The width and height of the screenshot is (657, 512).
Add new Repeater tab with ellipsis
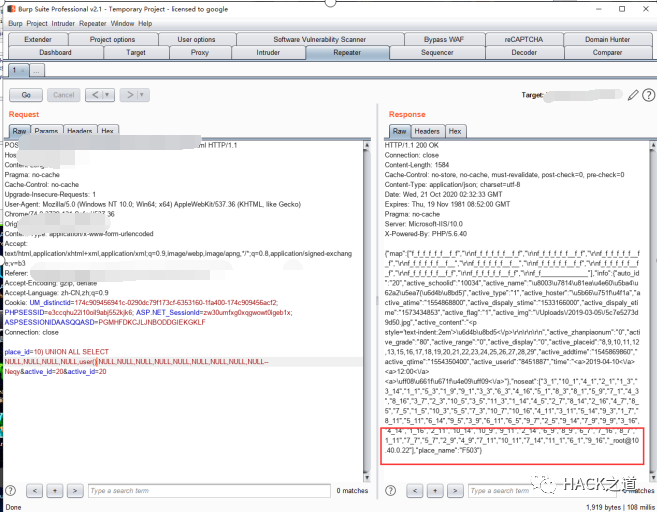coord(37,70)
